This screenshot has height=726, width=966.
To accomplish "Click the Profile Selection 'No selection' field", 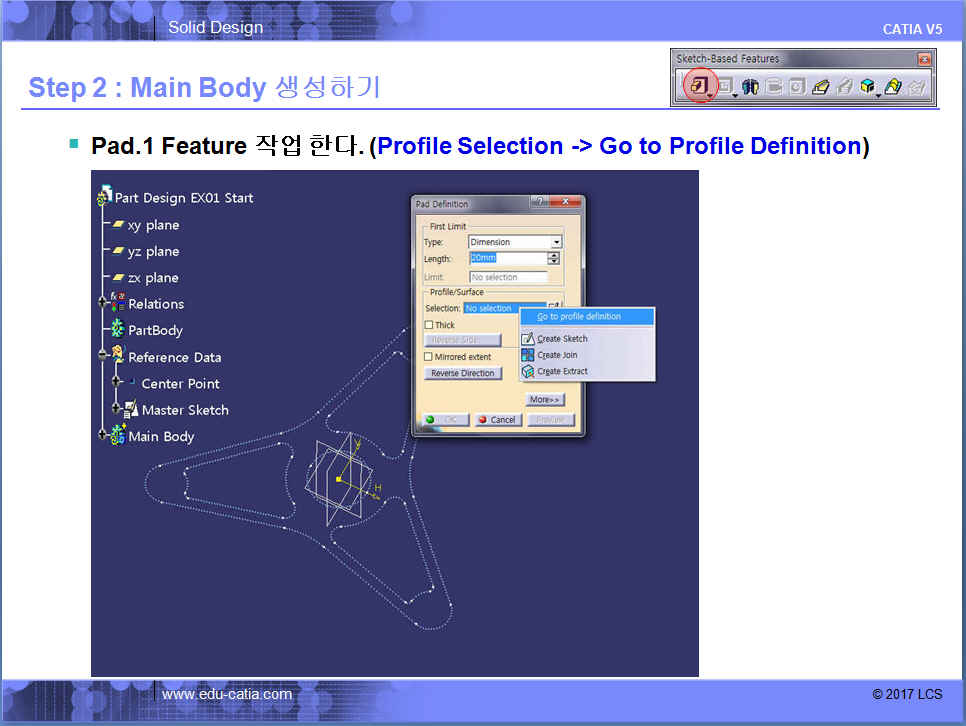I will click(x=504, y=308).
